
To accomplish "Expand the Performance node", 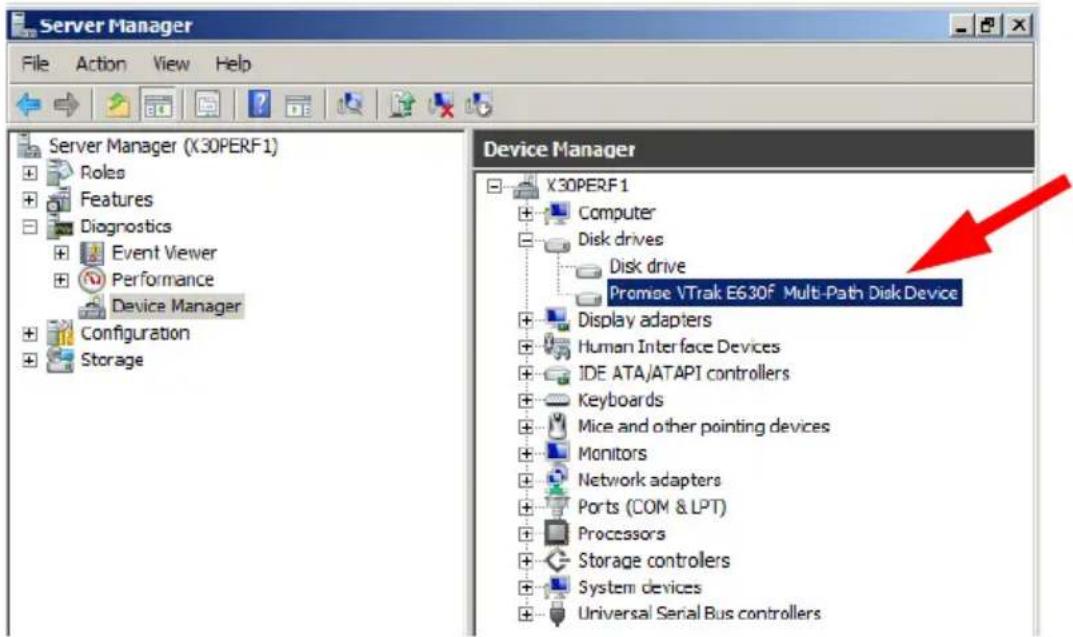I will point(61,280).
